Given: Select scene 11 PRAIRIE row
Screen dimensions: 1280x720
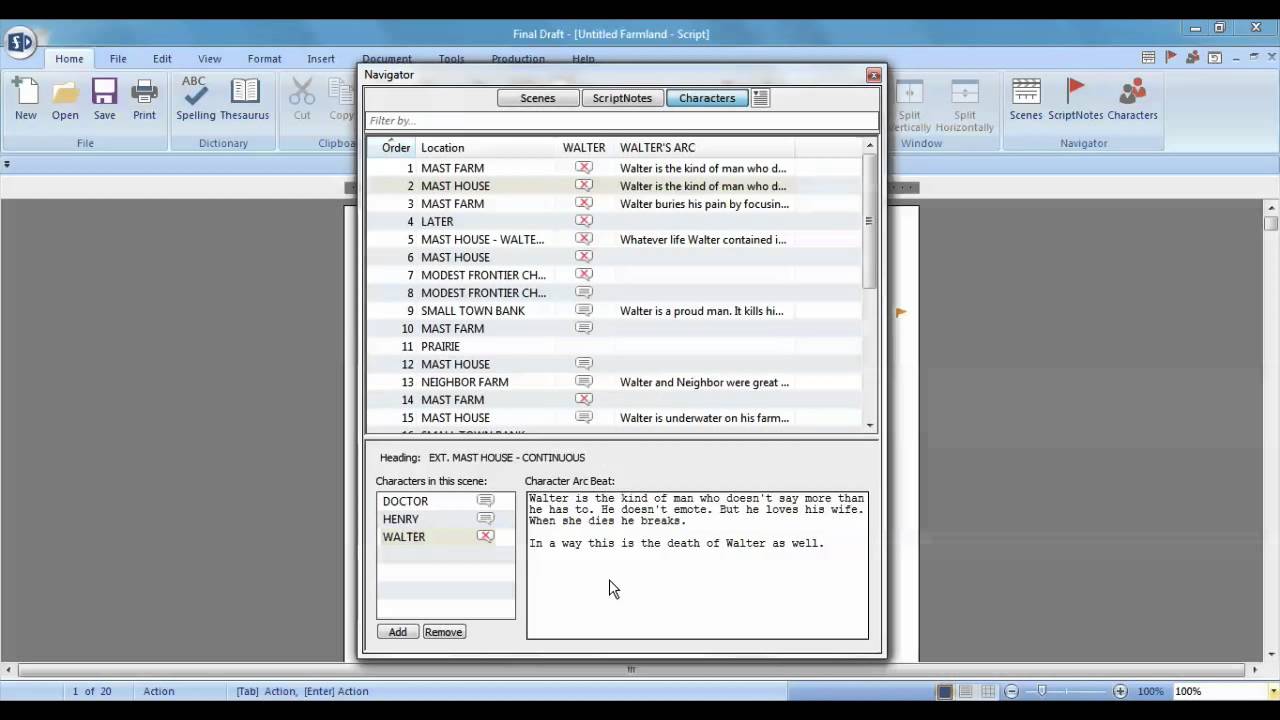Looking at the screenshot, I should (x=614, y=346).
